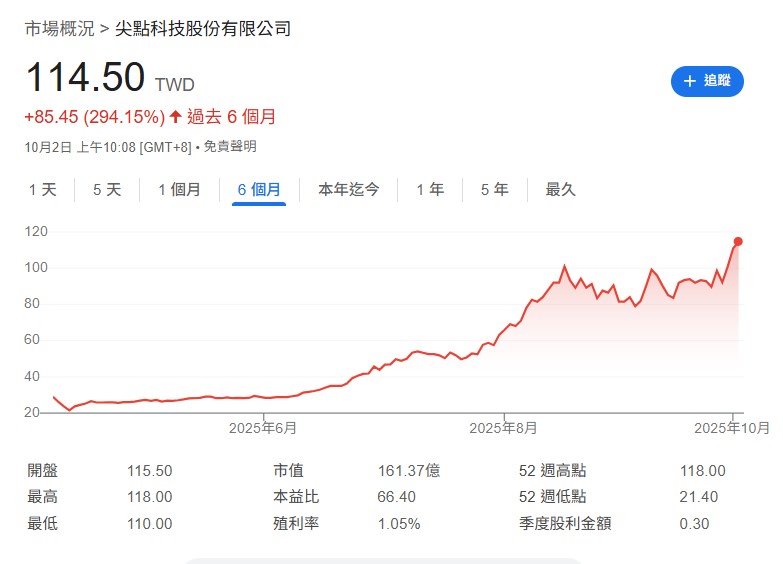Click the 2025年8月 axis label

(503, 428)
